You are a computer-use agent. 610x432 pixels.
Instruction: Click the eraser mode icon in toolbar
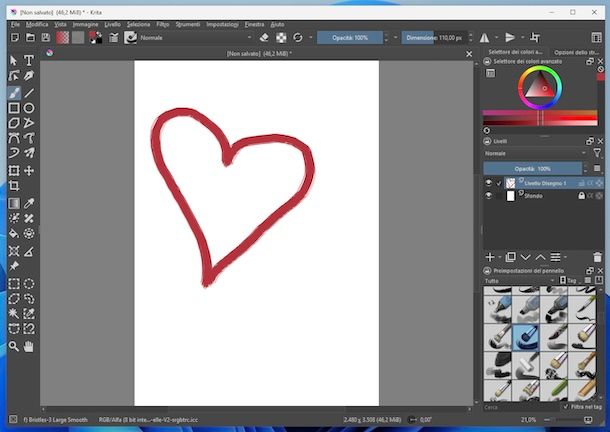click(x=264, y=37)
